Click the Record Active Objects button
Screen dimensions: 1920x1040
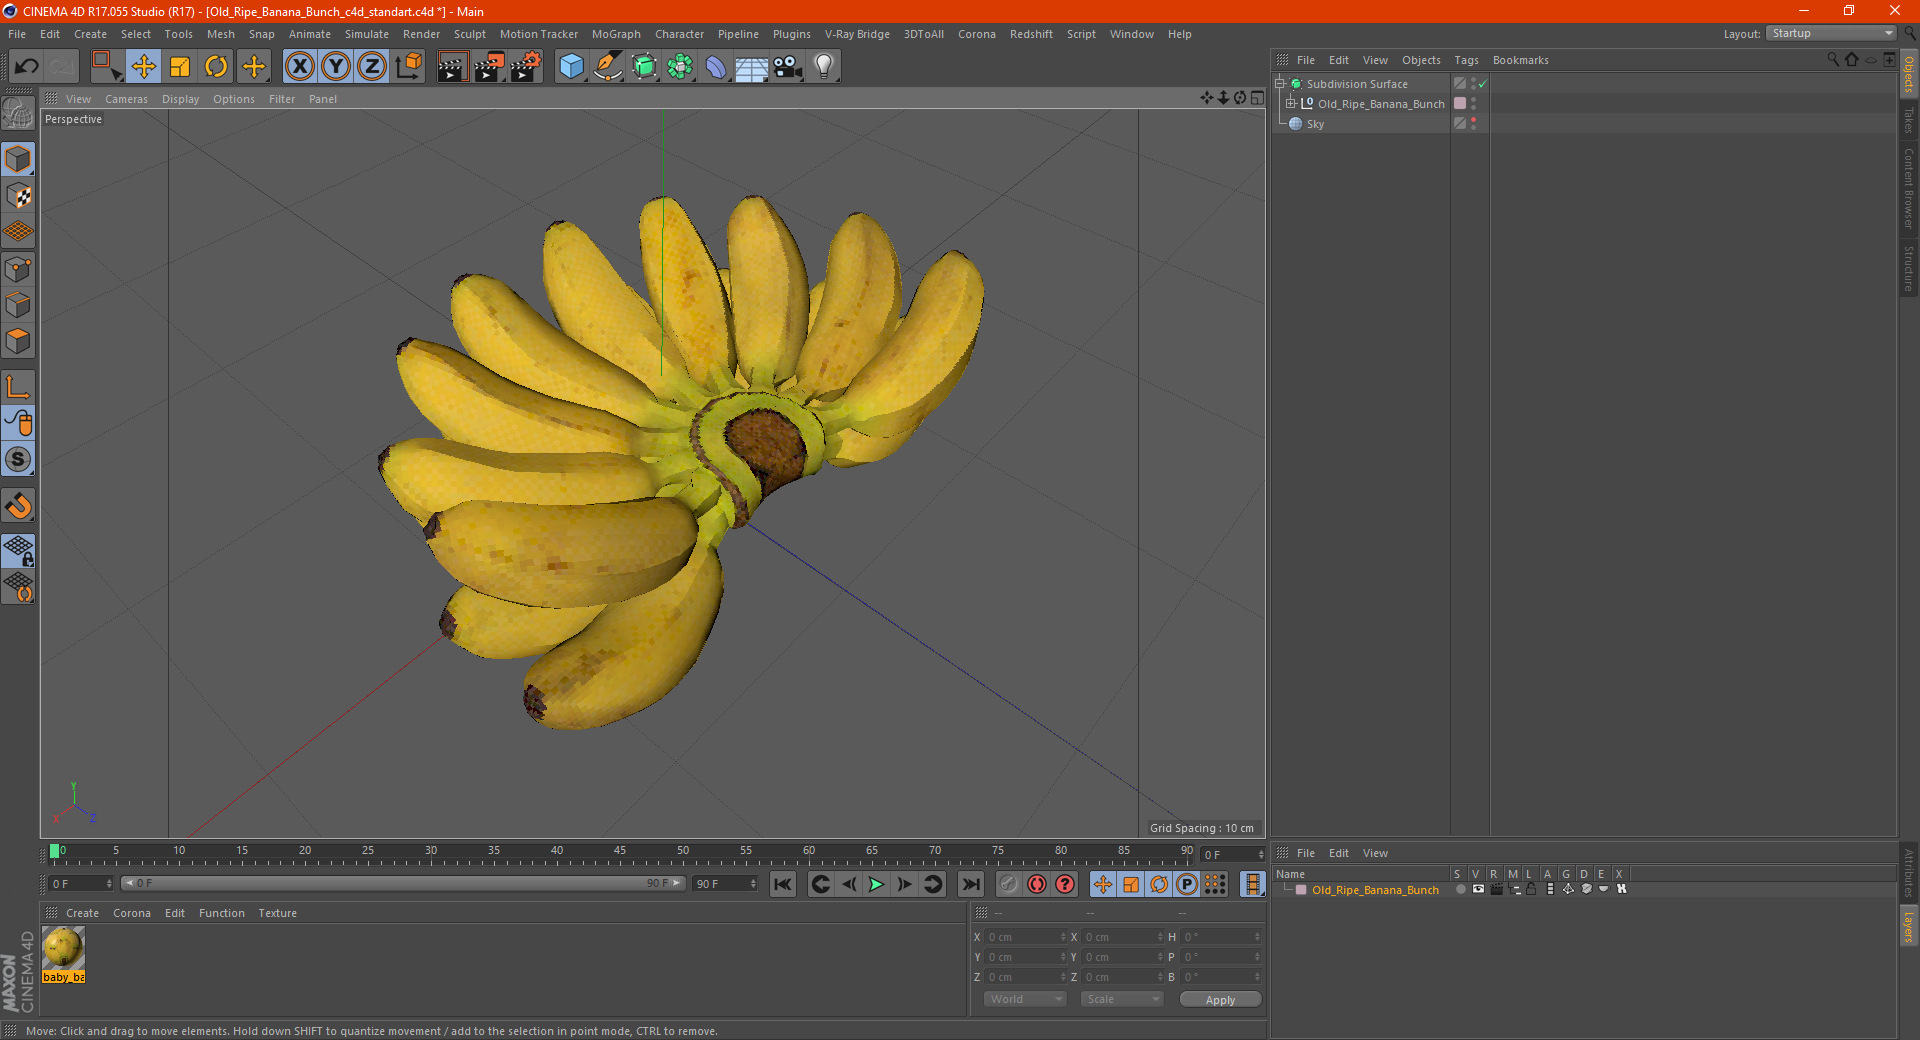(x=1008, y=884)
